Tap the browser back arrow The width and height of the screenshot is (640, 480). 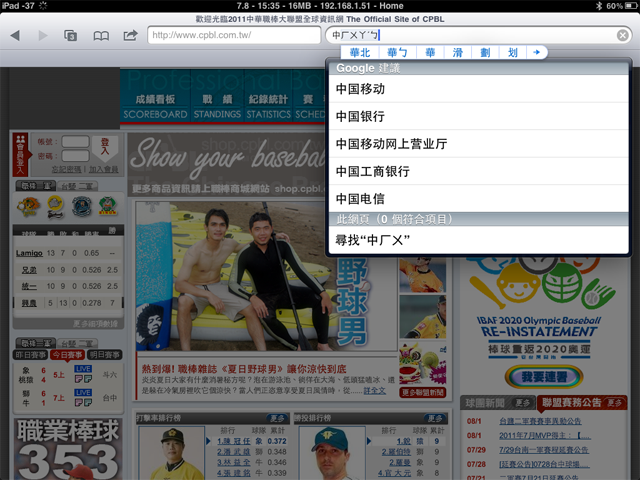[x=15, y=36]
